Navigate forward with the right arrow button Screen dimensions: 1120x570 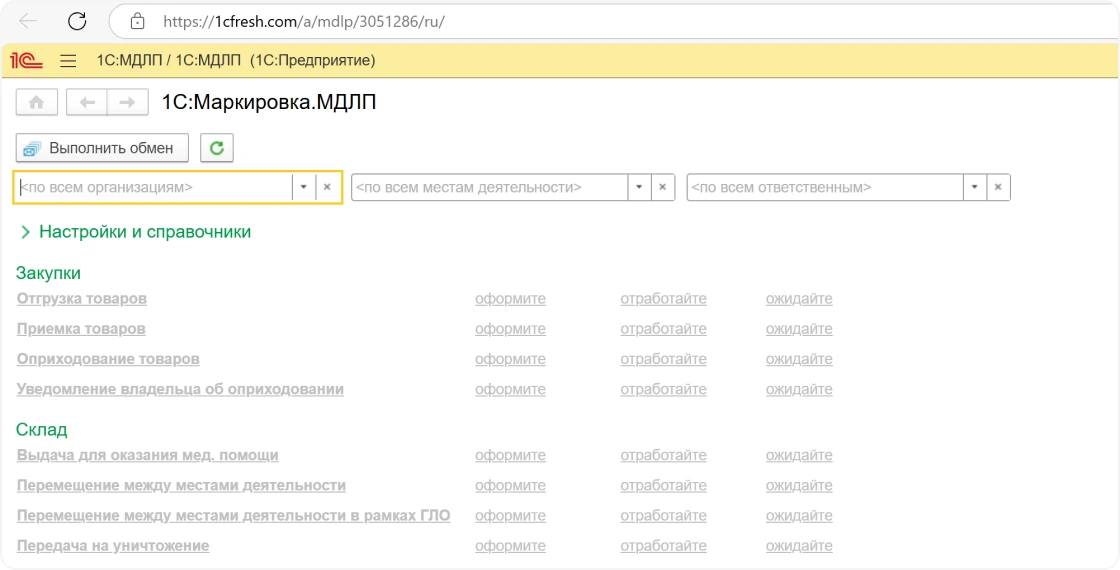[128, 102]
